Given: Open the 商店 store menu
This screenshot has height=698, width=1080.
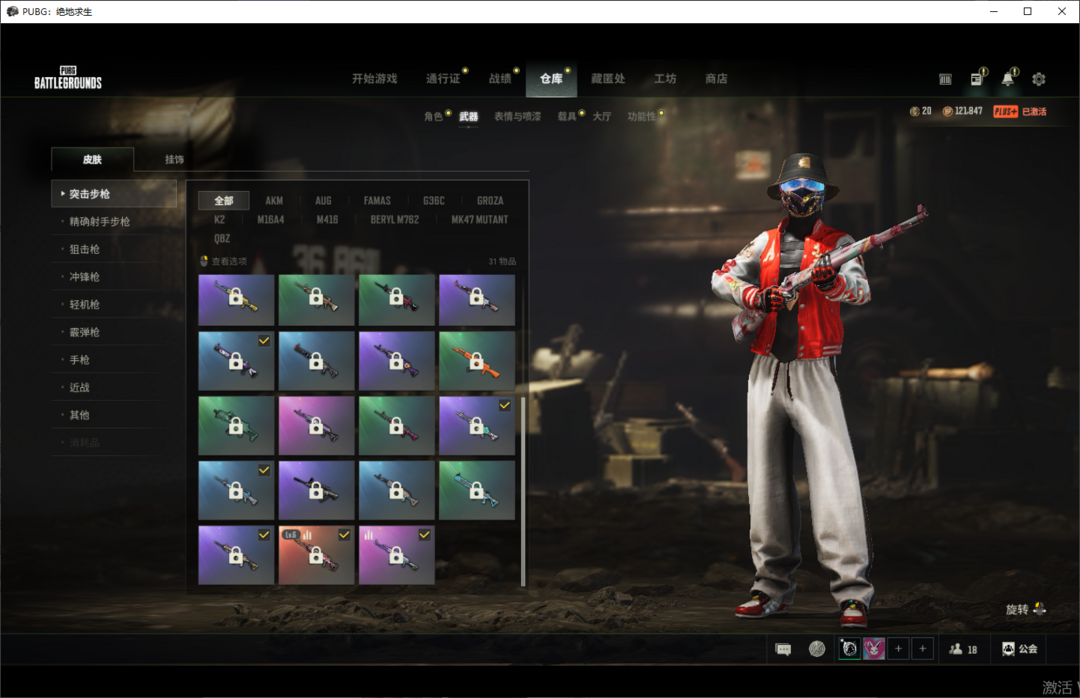Looking at the screenshot, I should (x=716, y=79).
